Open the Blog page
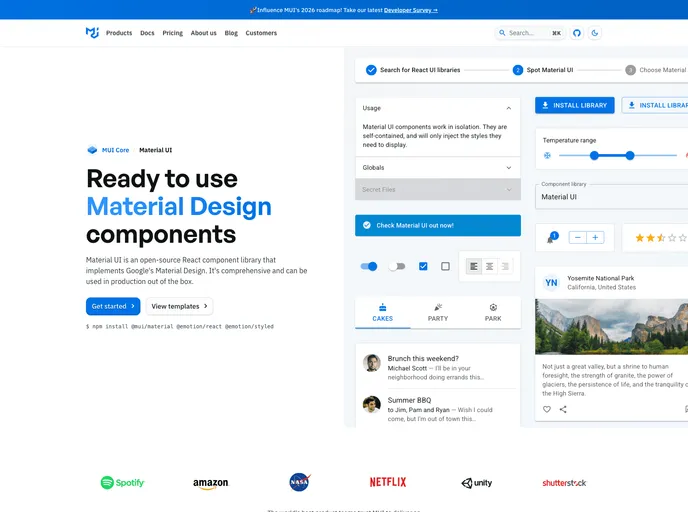688x512 pixels. click(231, 33)
